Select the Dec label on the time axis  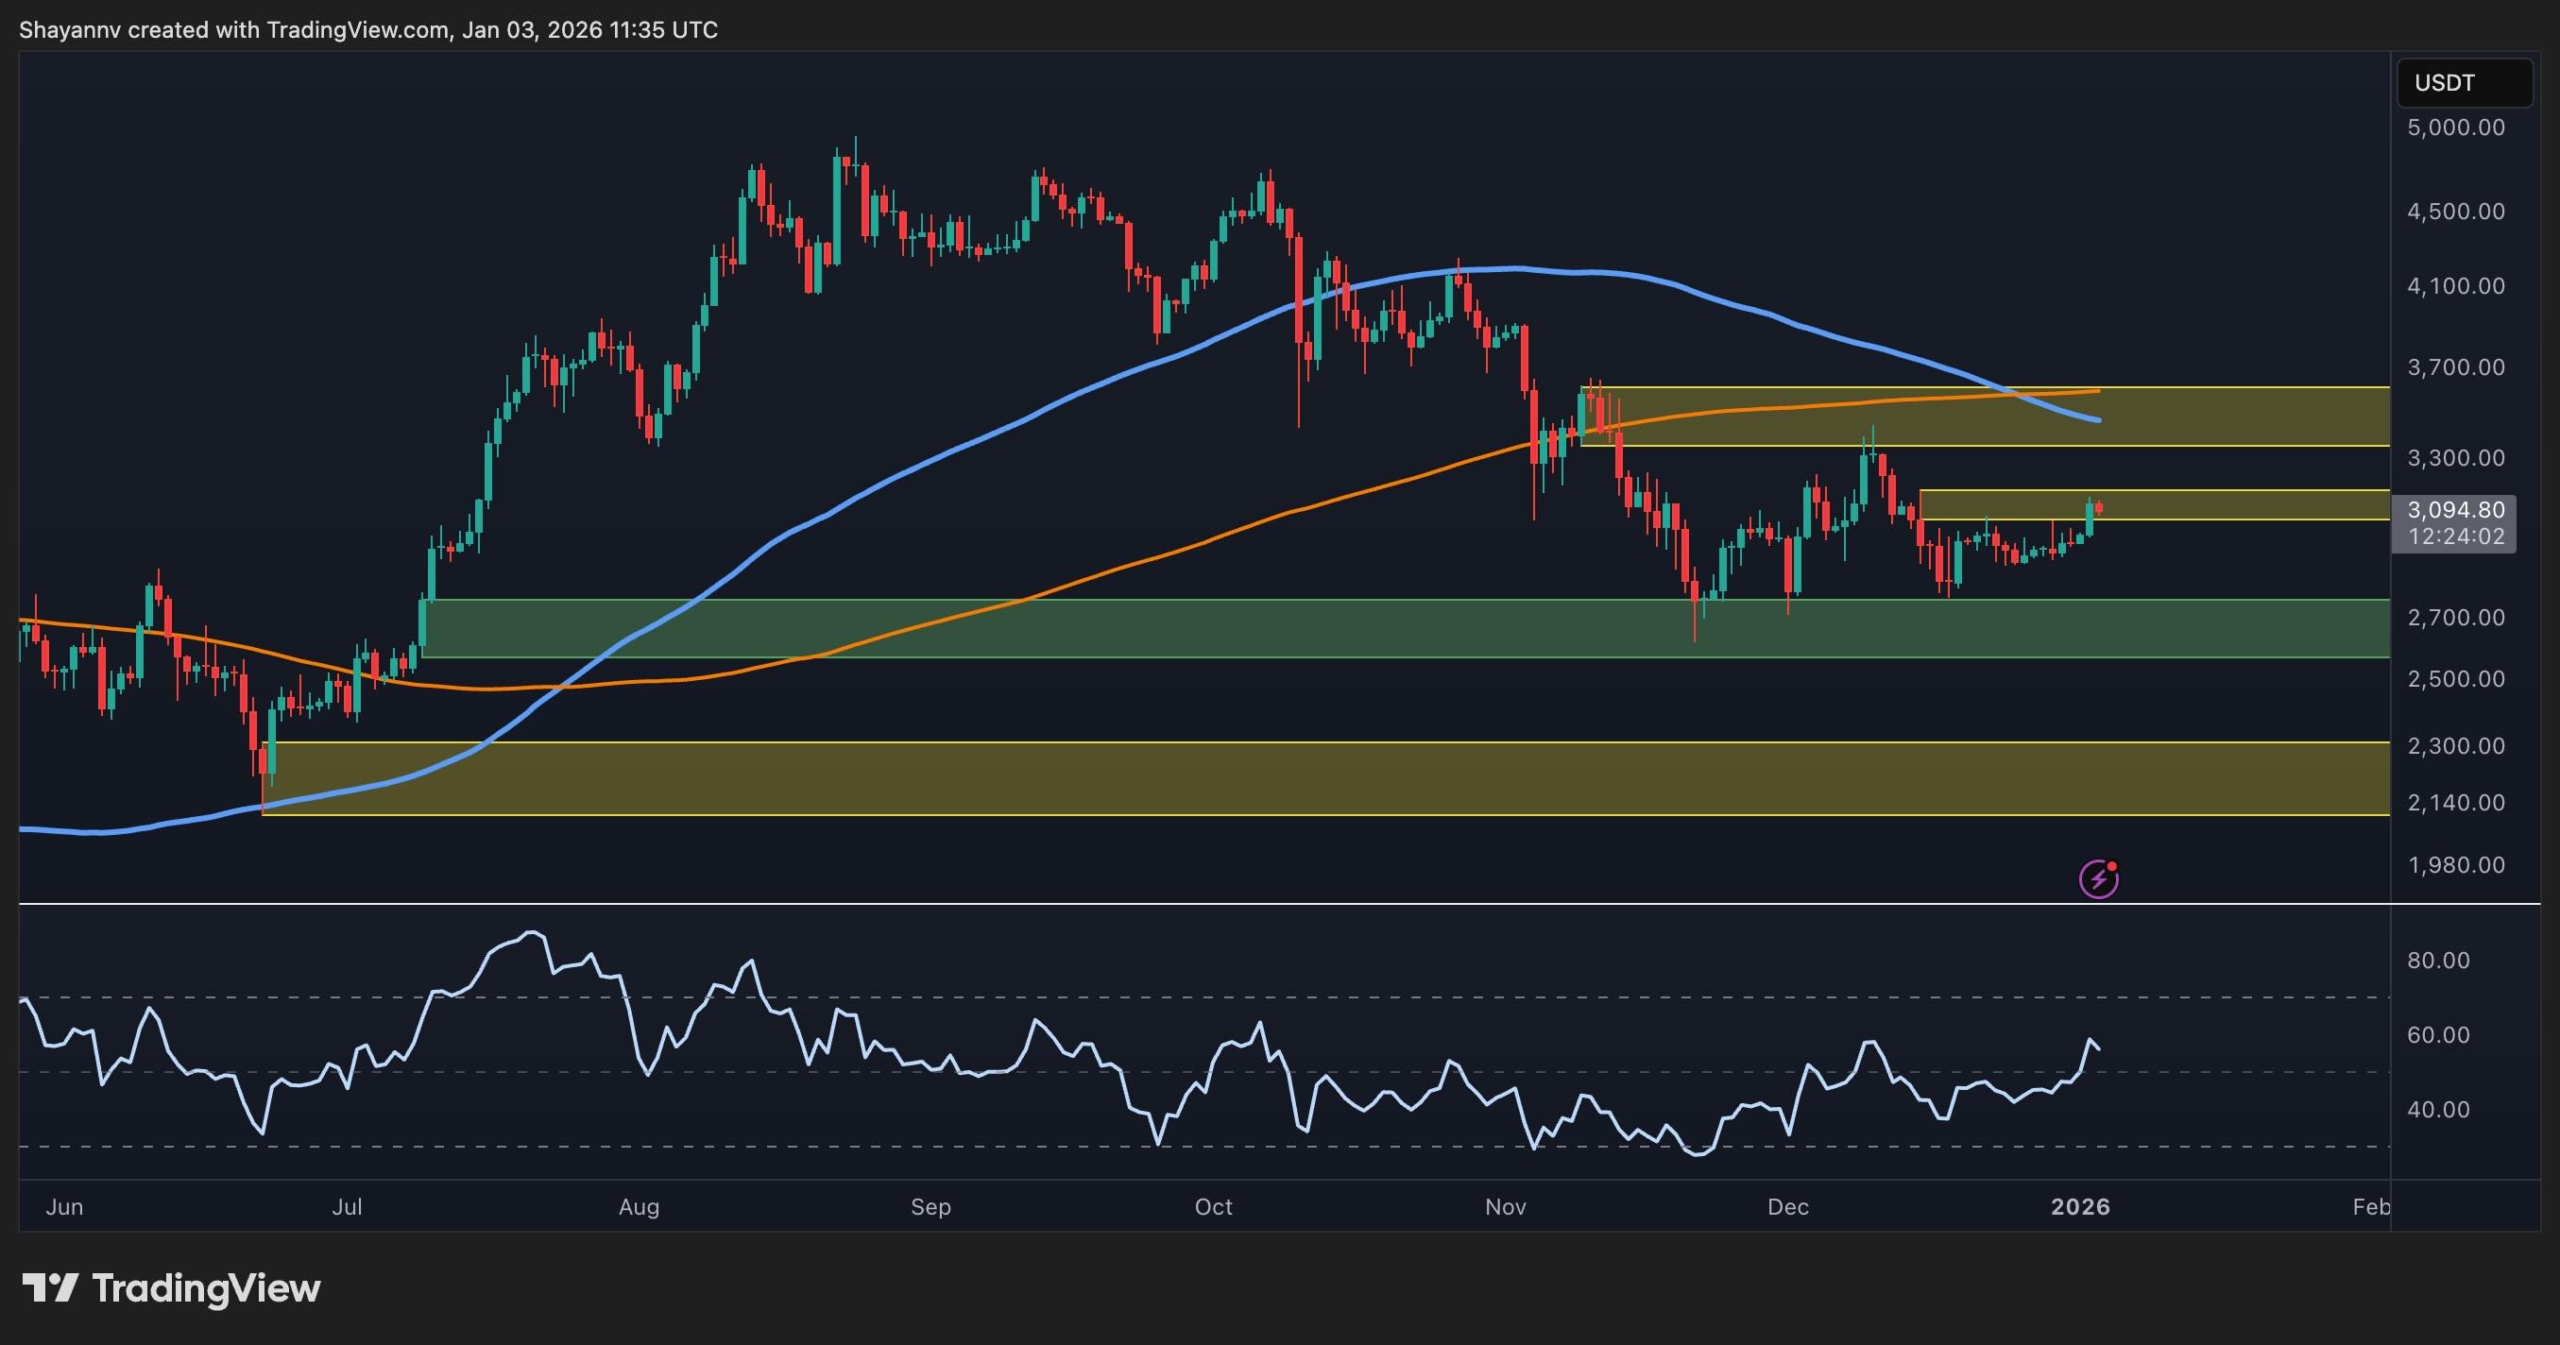1789,1207
